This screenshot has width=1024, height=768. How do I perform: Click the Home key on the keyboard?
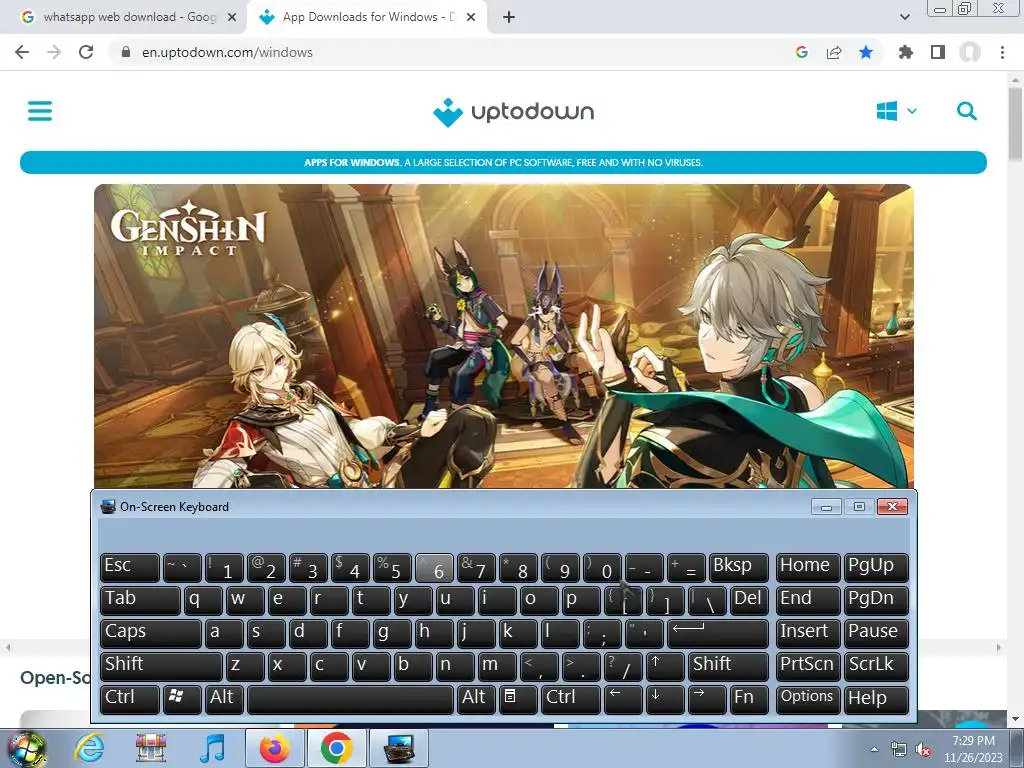(x=808, y=568)
